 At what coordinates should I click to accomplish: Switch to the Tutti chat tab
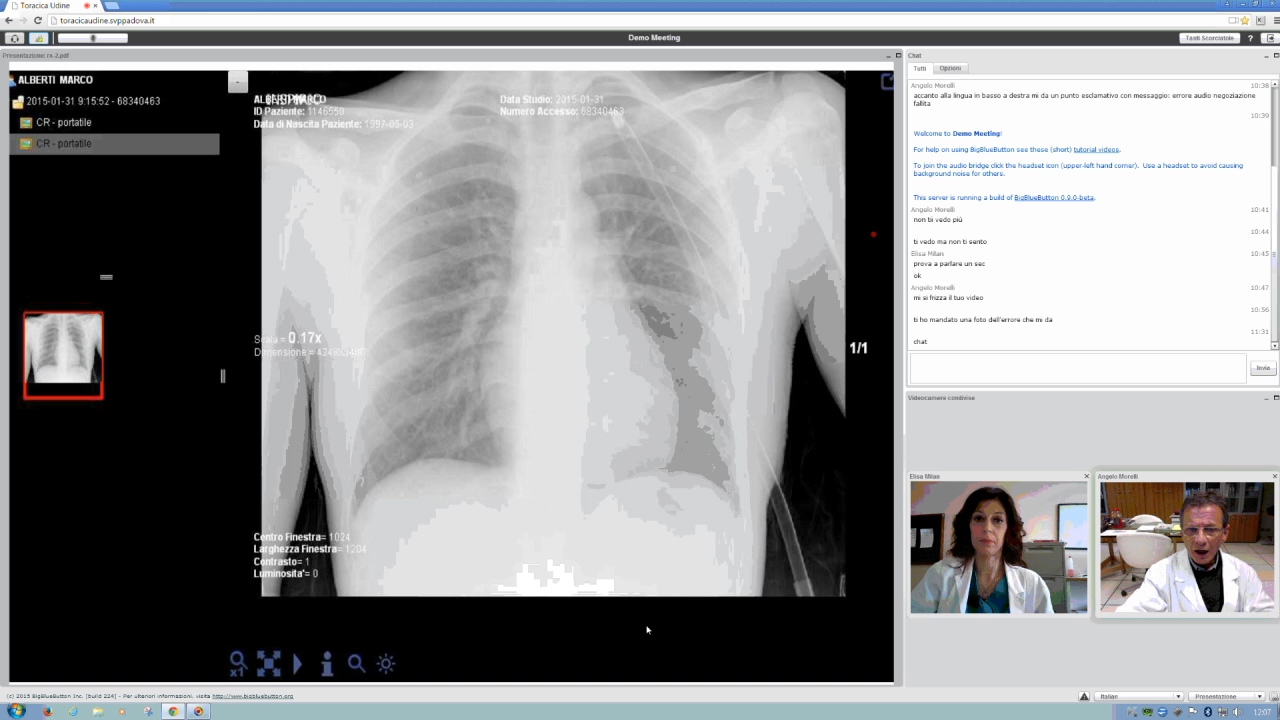pyautogui.click(x=920, y=68)
